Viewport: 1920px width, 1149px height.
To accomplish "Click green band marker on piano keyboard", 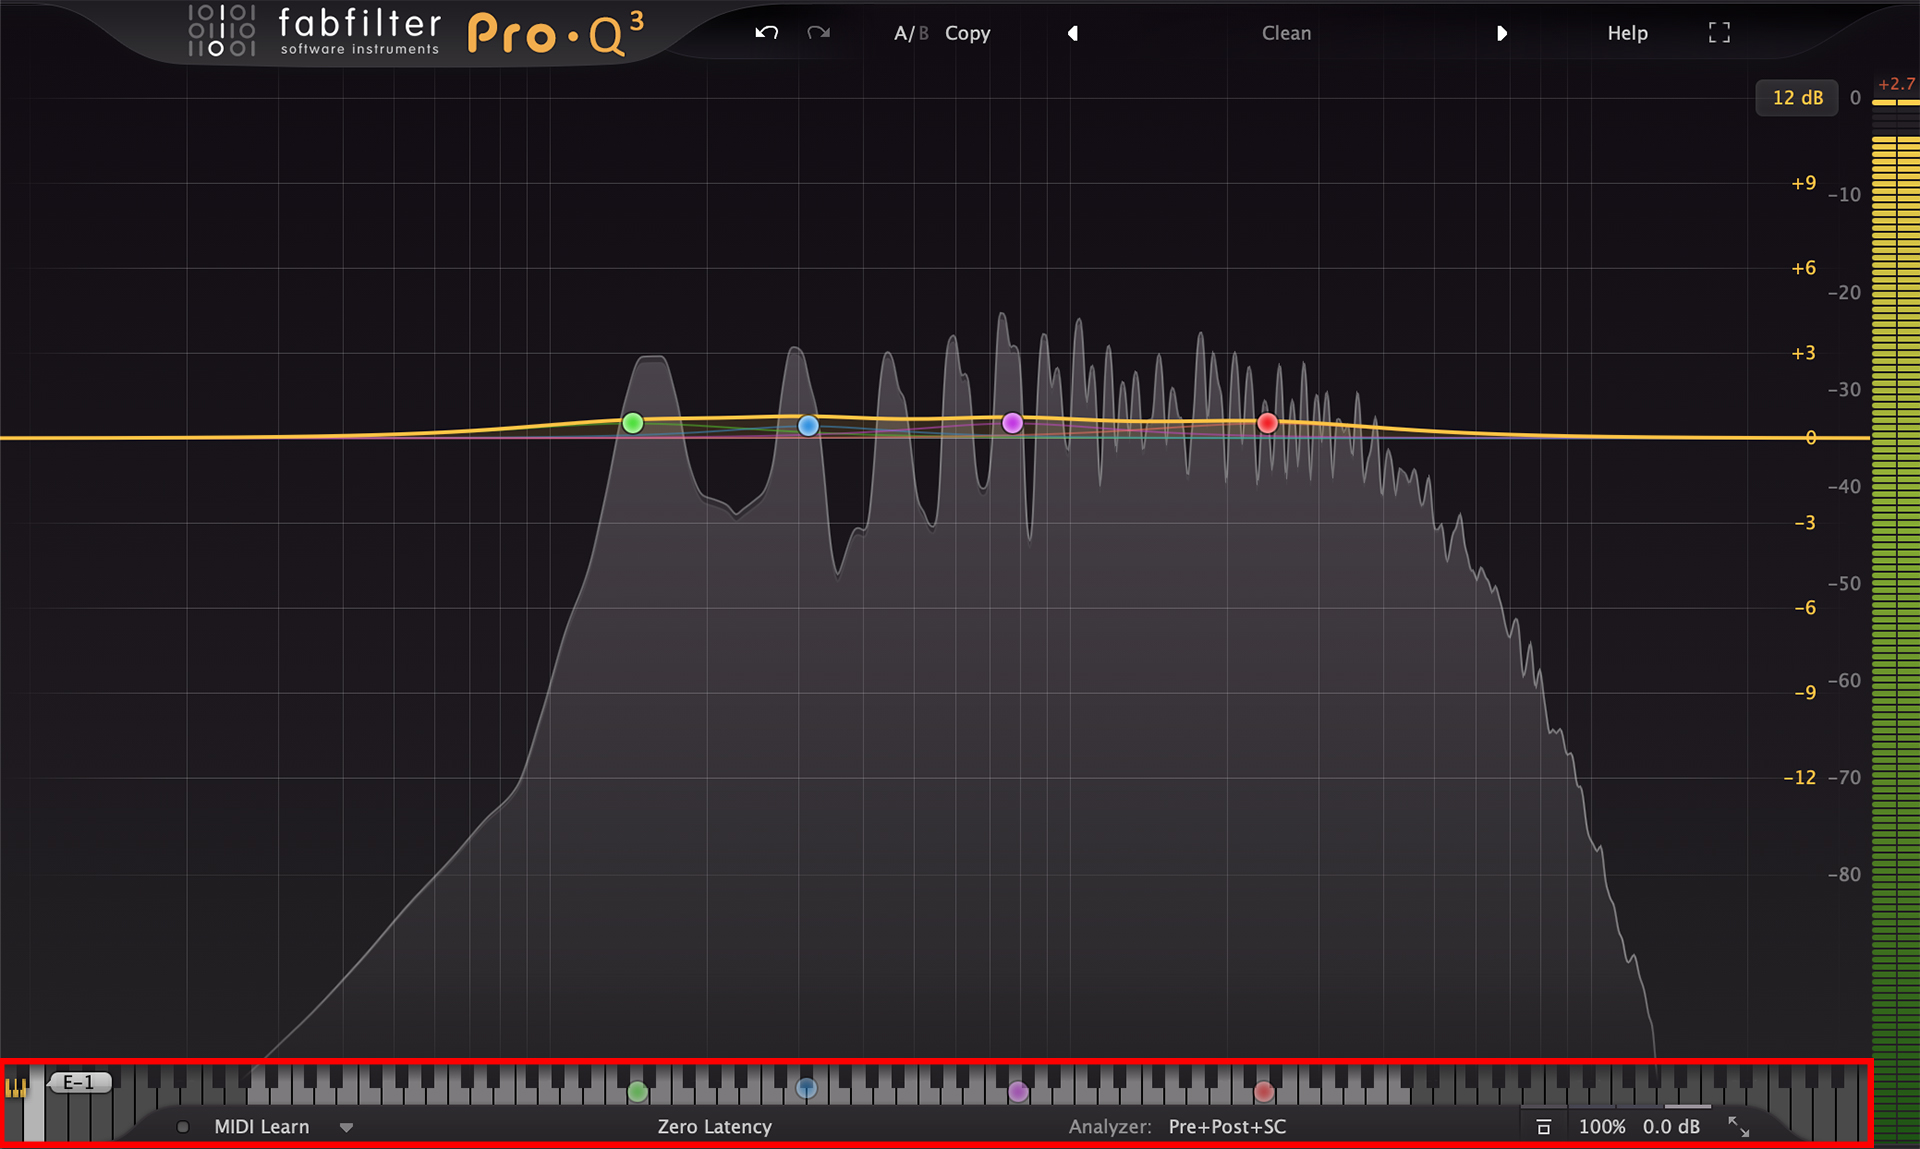I will (637, 1092).
